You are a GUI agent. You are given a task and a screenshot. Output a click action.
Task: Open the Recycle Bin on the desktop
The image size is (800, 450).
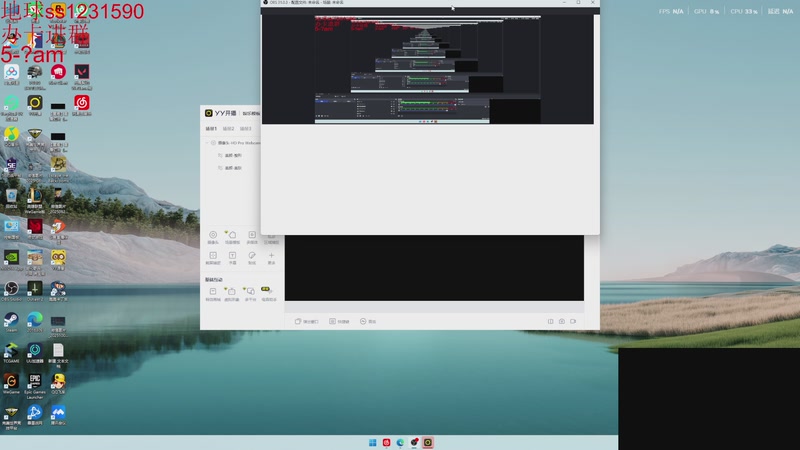[x=11, y=199]
